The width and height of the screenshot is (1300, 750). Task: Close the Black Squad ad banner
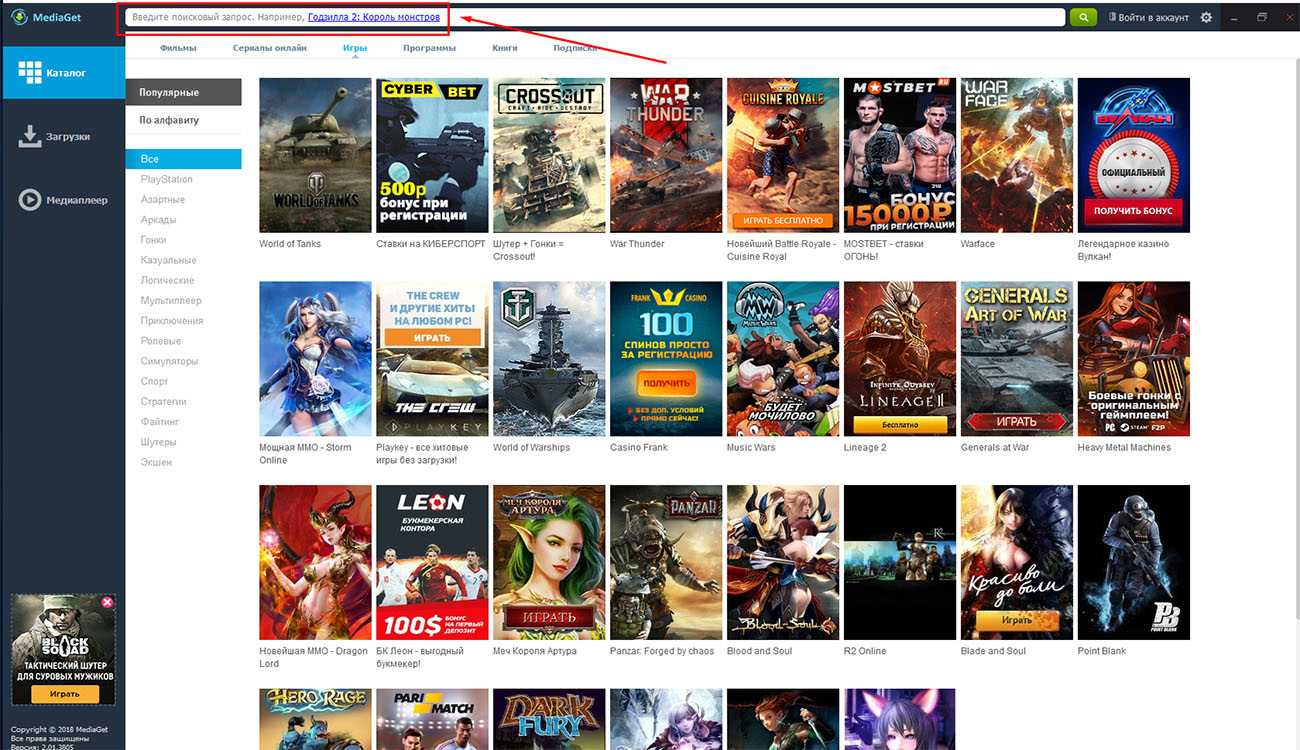coord(107,602)
